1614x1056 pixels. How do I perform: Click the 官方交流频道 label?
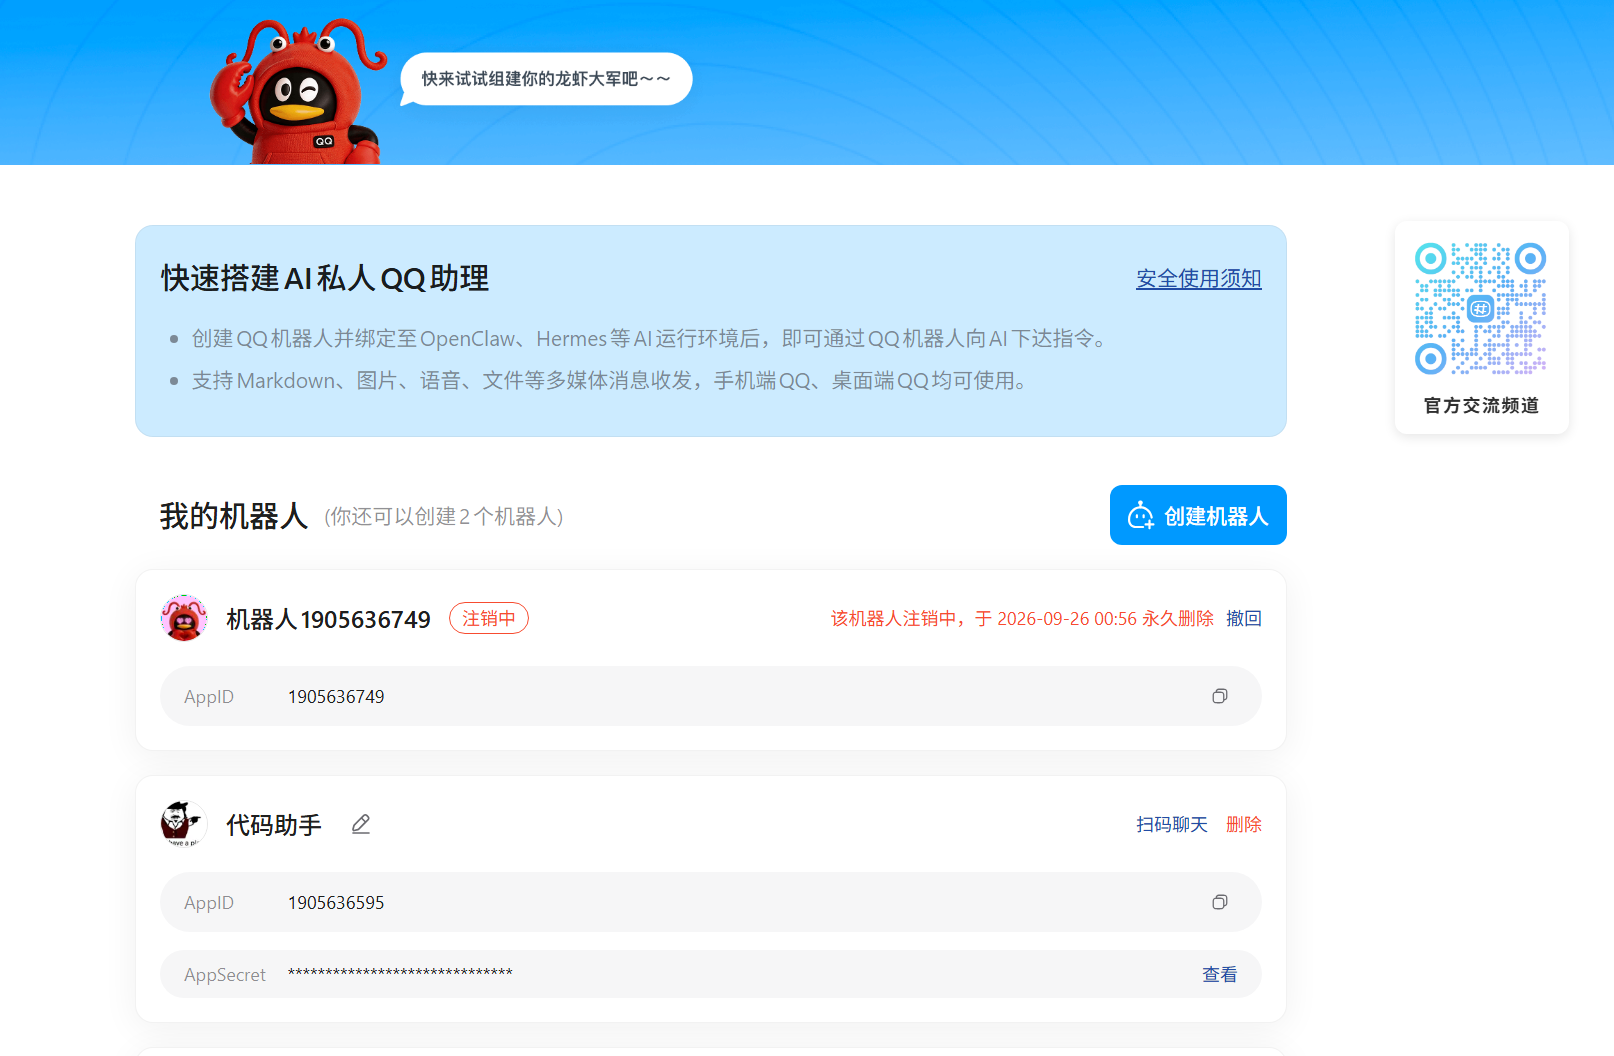(1481, 405)
